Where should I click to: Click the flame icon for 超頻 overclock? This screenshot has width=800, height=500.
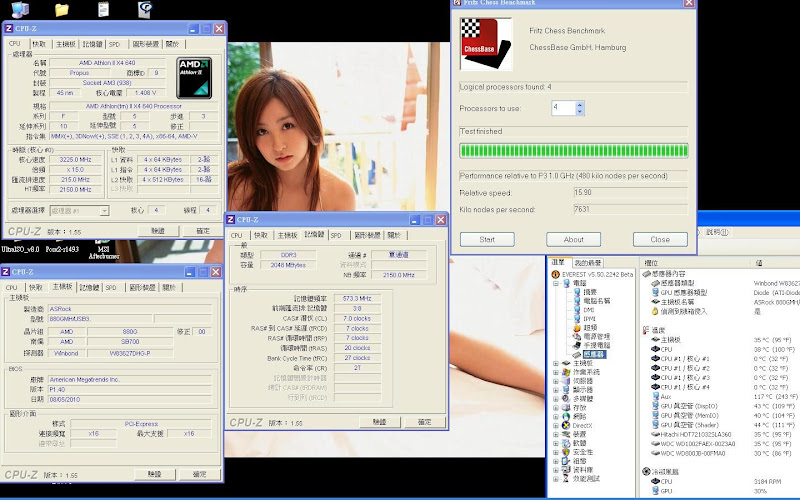coord(577,328)
